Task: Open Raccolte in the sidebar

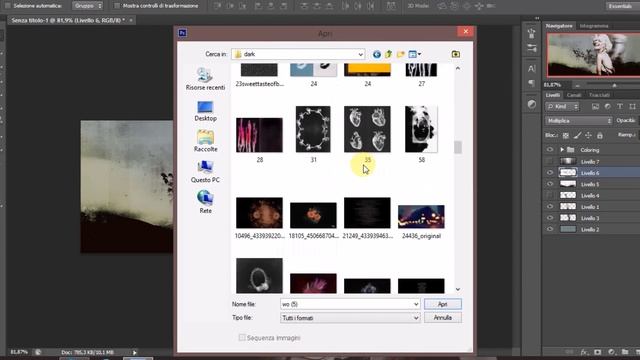Action: click(x=205, y=141)
